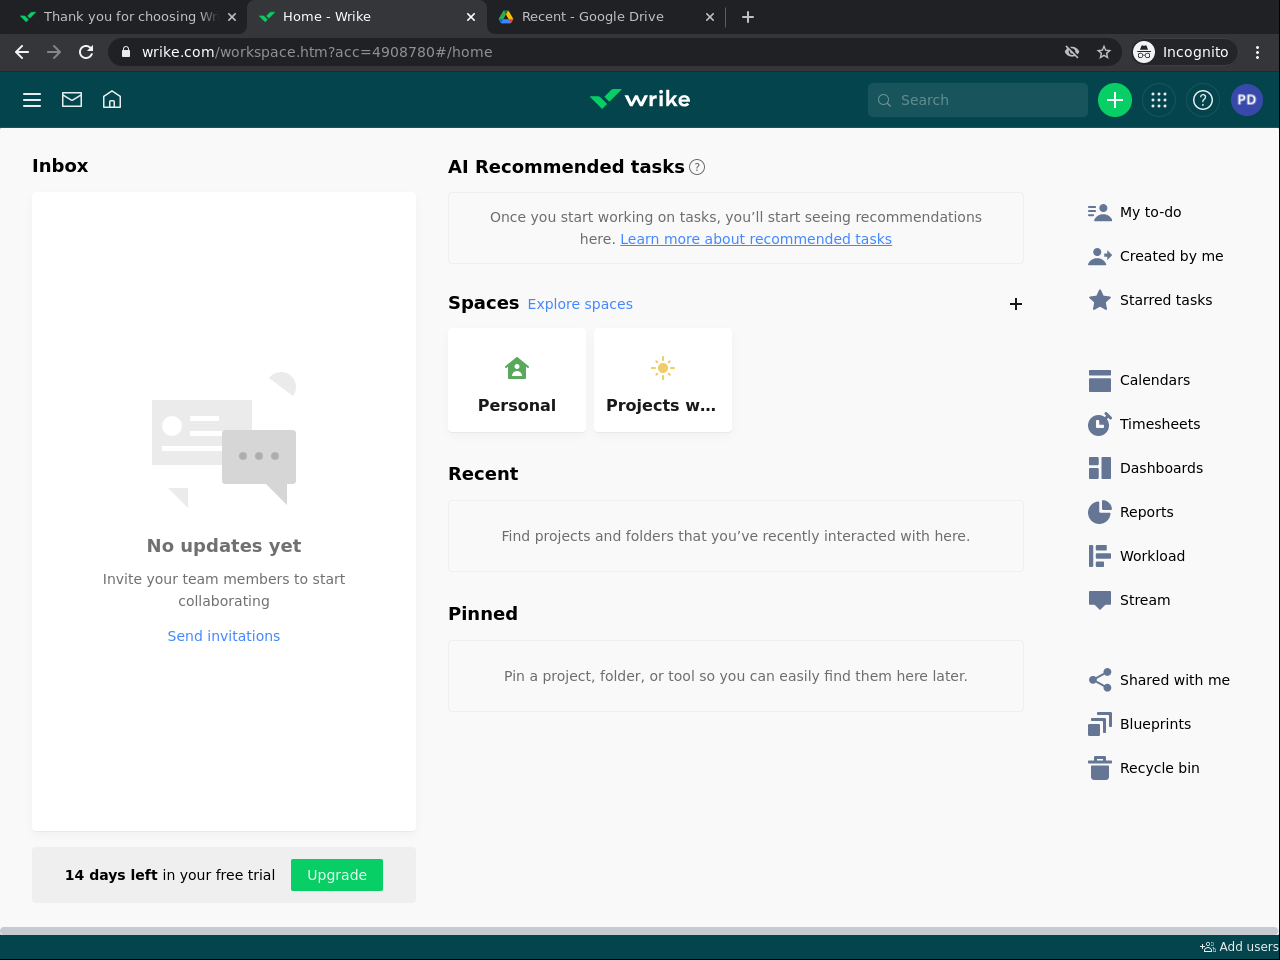Open the Dashboards label
Screen dimensions: 1280x960
pyautogui.click(x=1162, y=468)
